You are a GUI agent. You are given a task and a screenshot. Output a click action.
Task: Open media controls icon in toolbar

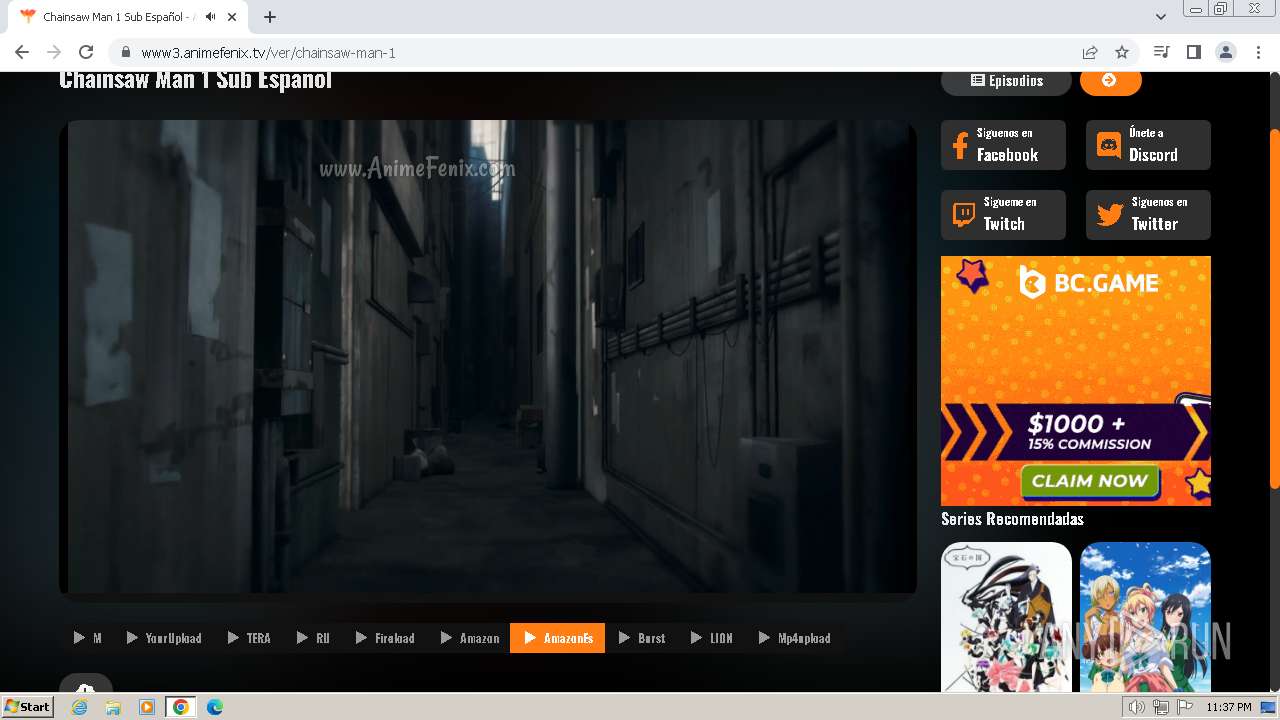tap(1161, 52)
